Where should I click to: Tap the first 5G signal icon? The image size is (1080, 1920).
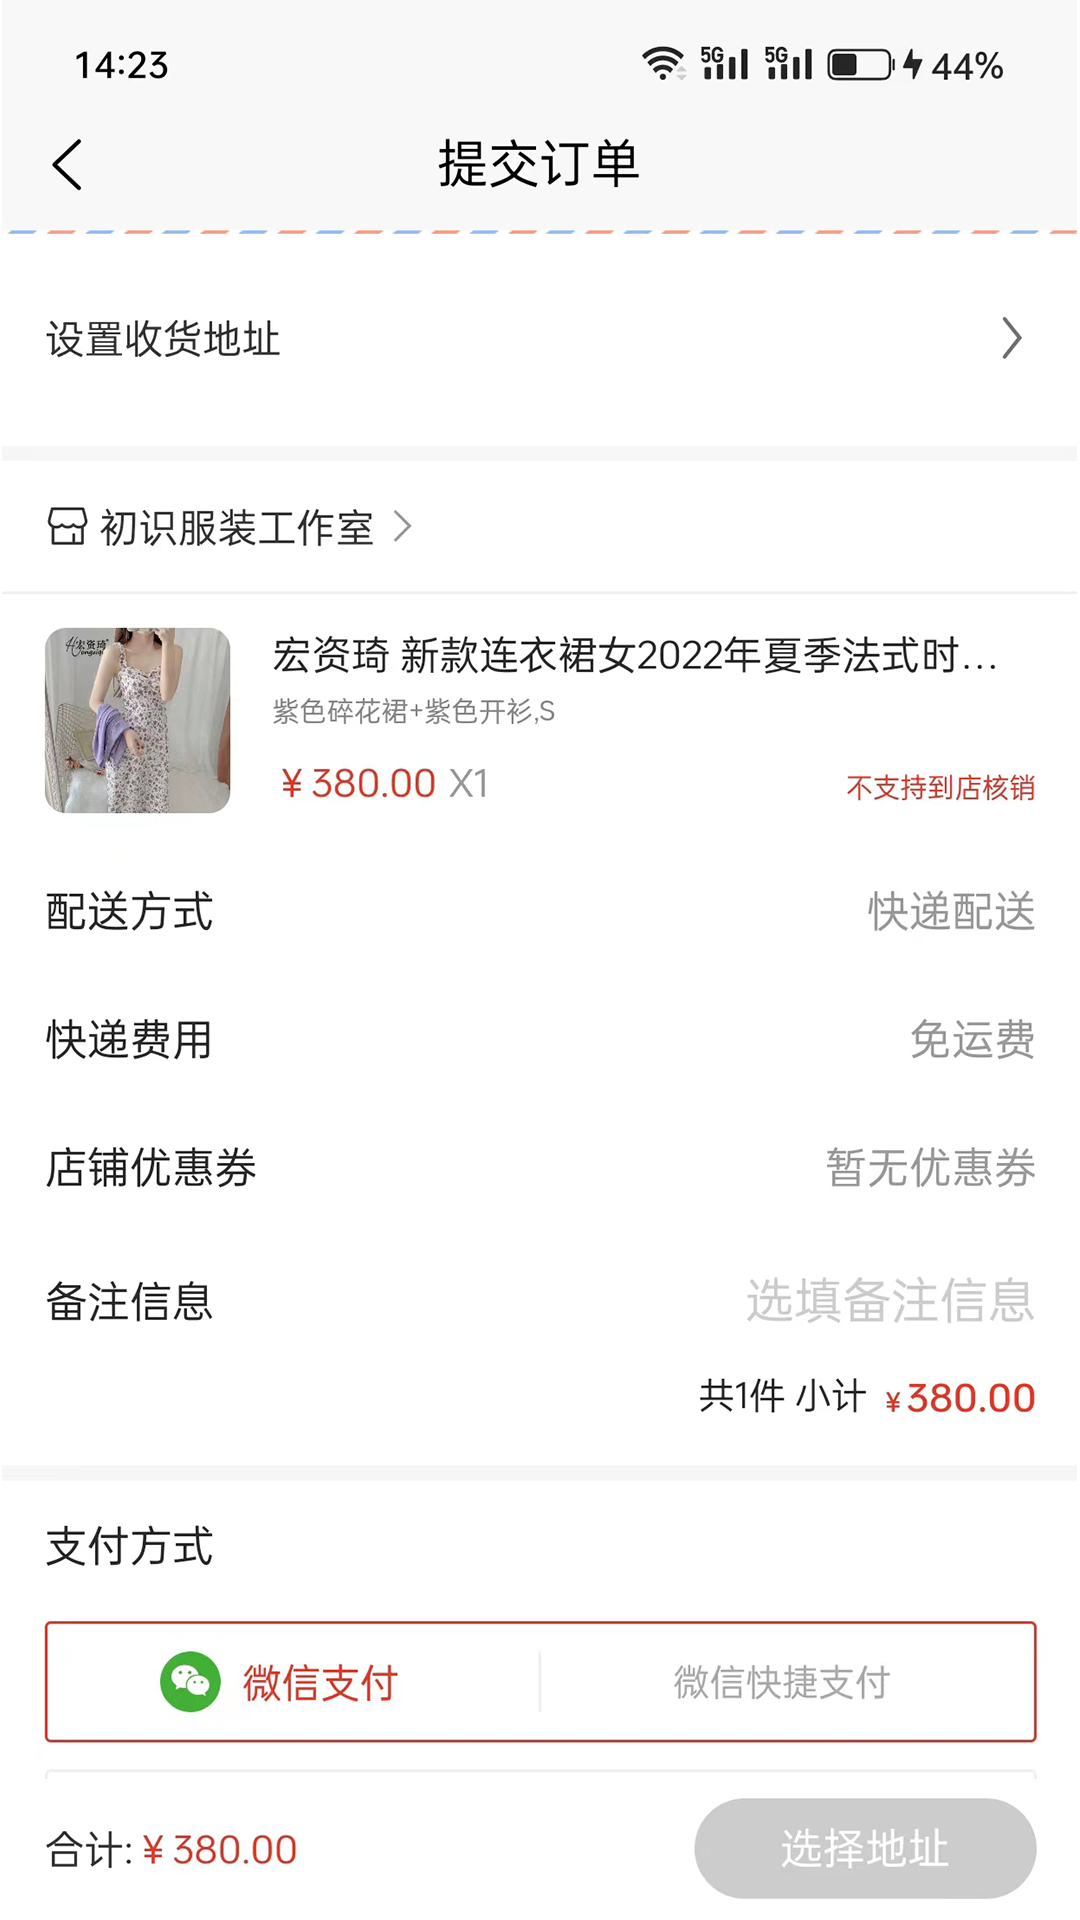pos(724,64)
